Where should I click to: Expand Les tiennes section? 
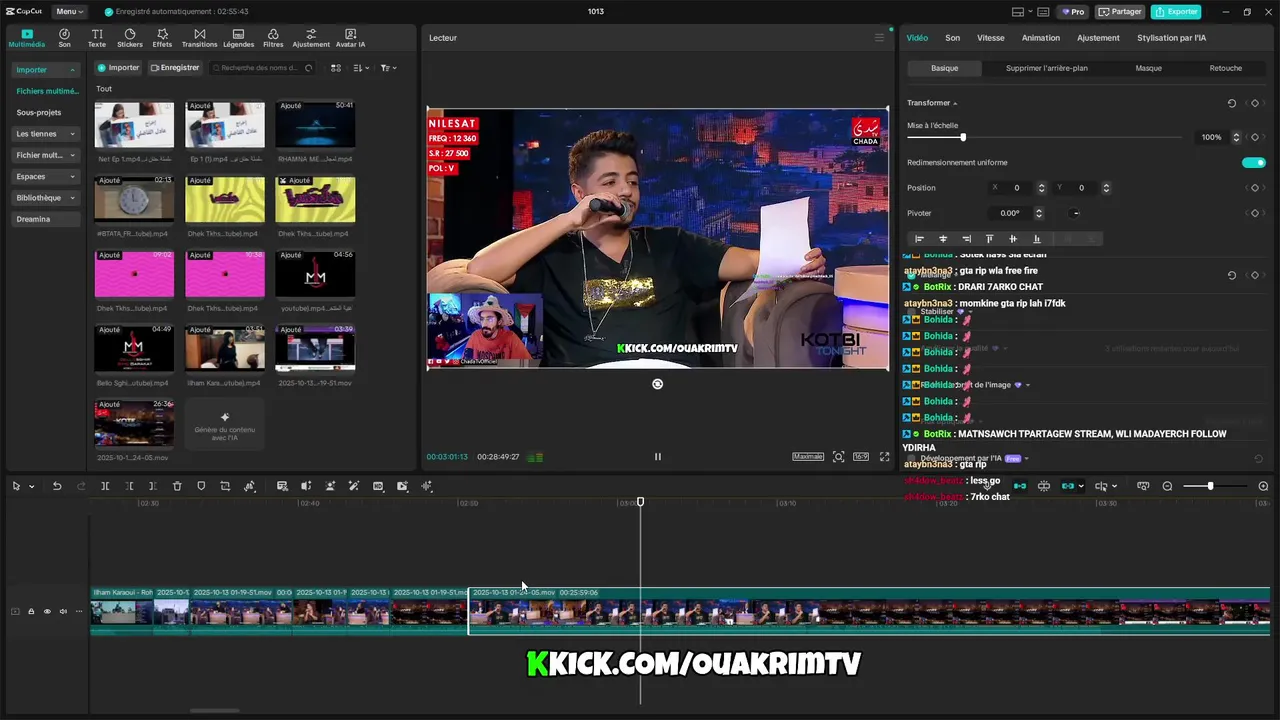coord(72,134)
